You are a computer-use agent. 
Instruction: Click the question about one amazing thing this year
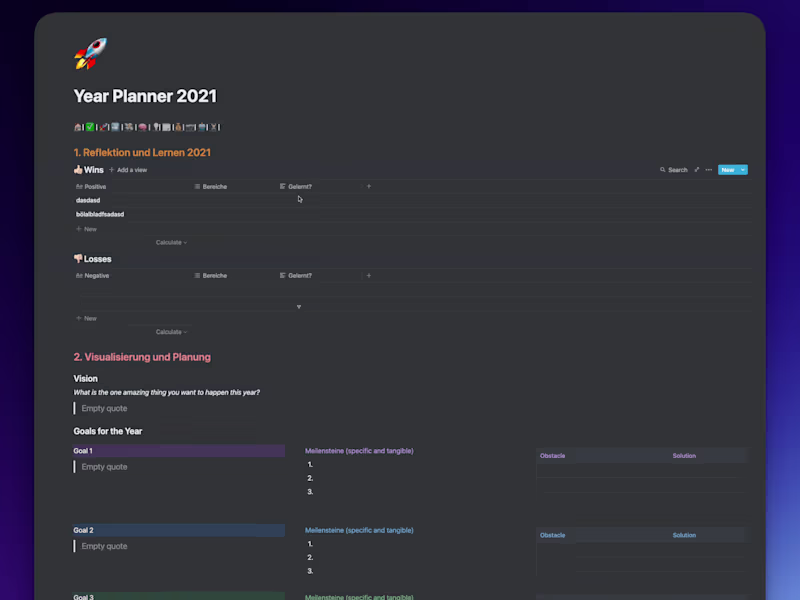pyautogui.click(x=167, y=392)
